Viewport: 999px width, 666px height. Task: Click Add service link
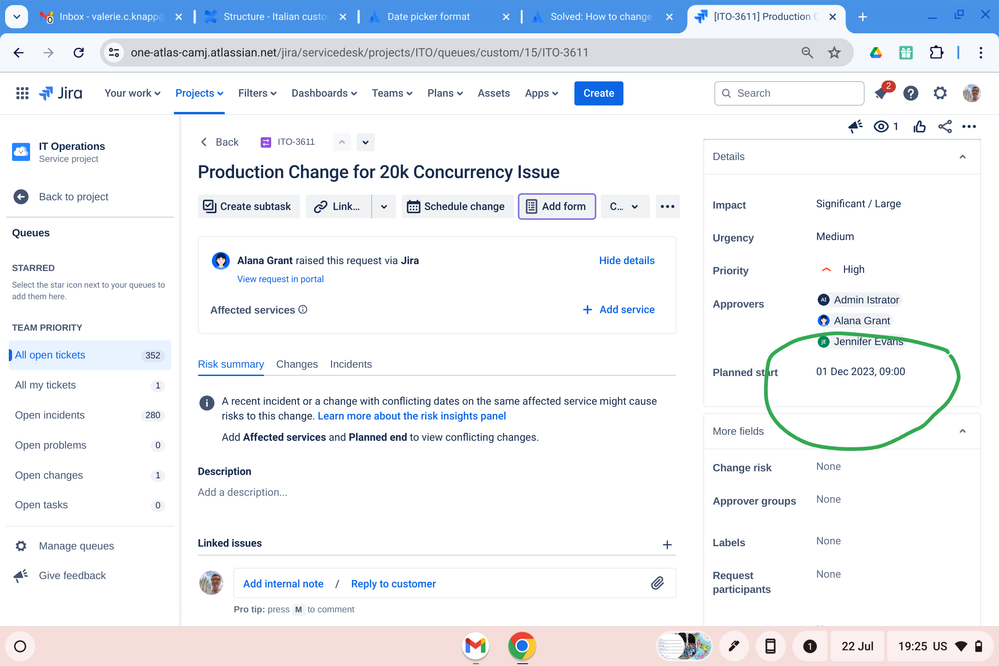point(619,309)
